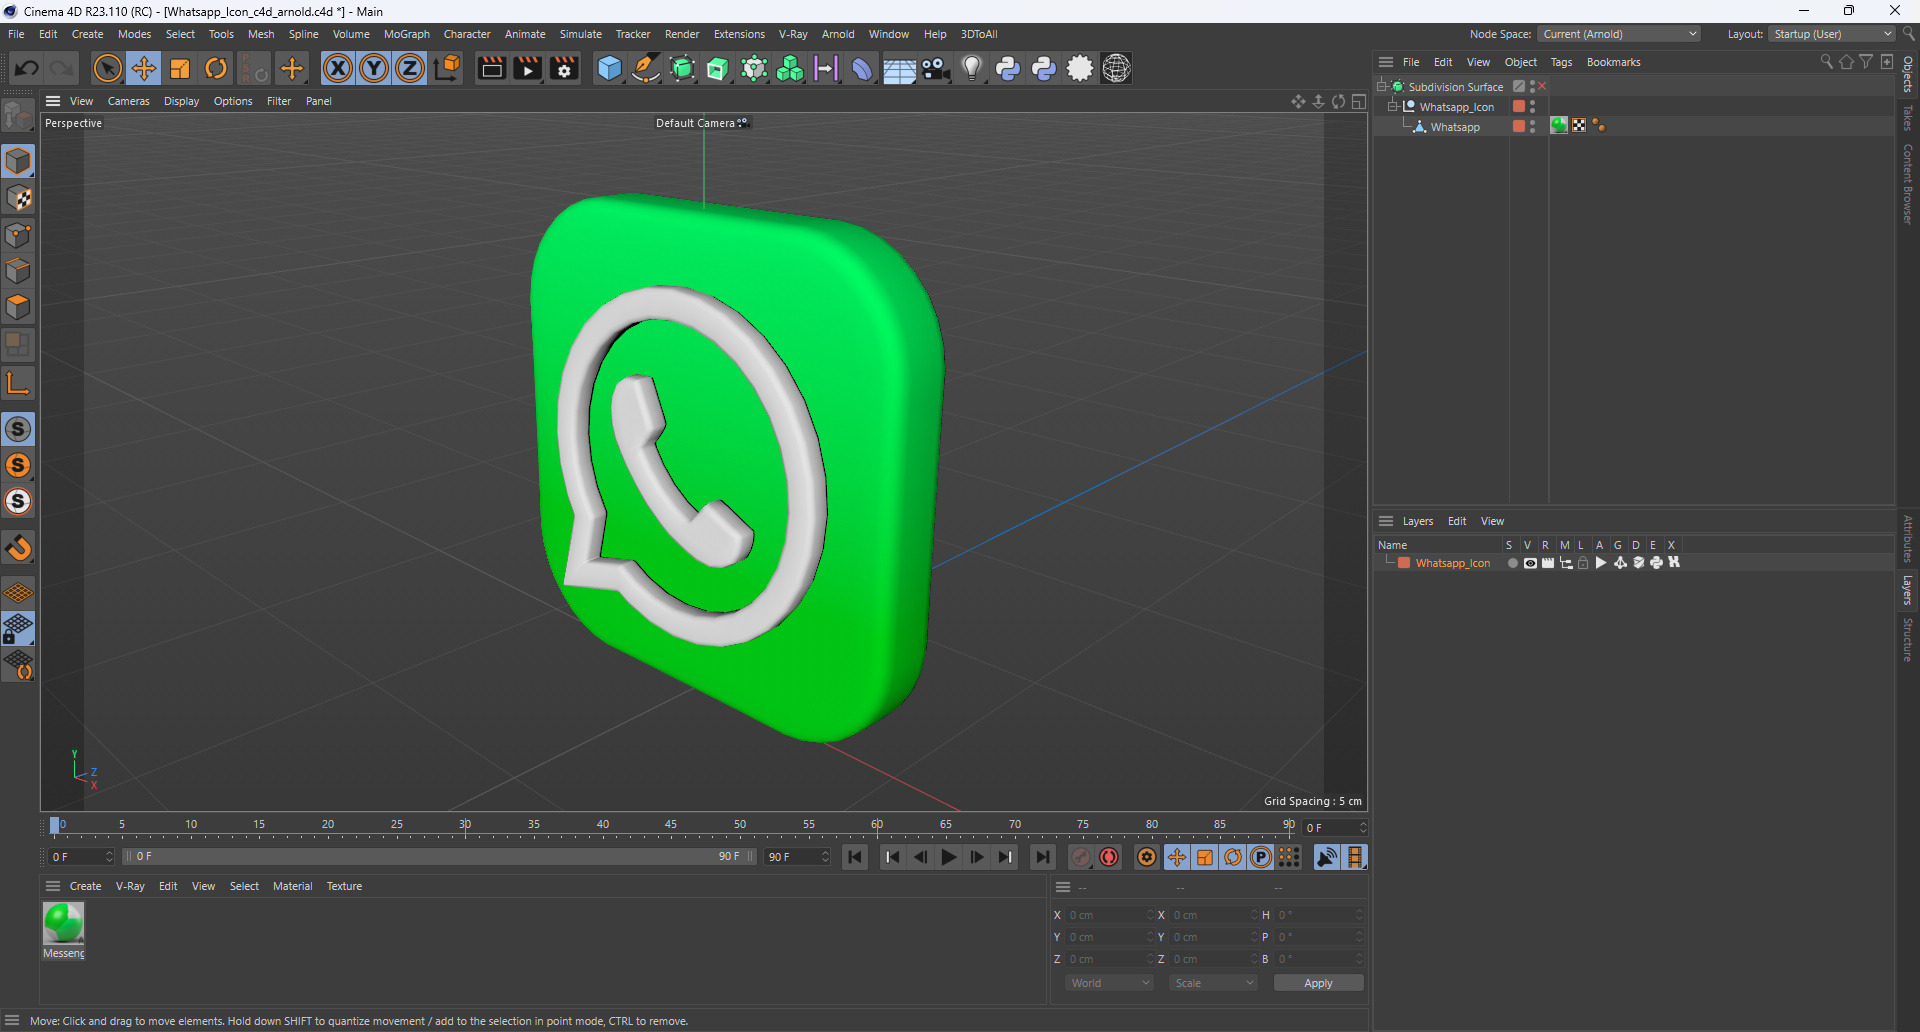Screen dimensions: 1920x1032
Task: Click Make Editable icon in left toolbar
Action: point(18,116)
